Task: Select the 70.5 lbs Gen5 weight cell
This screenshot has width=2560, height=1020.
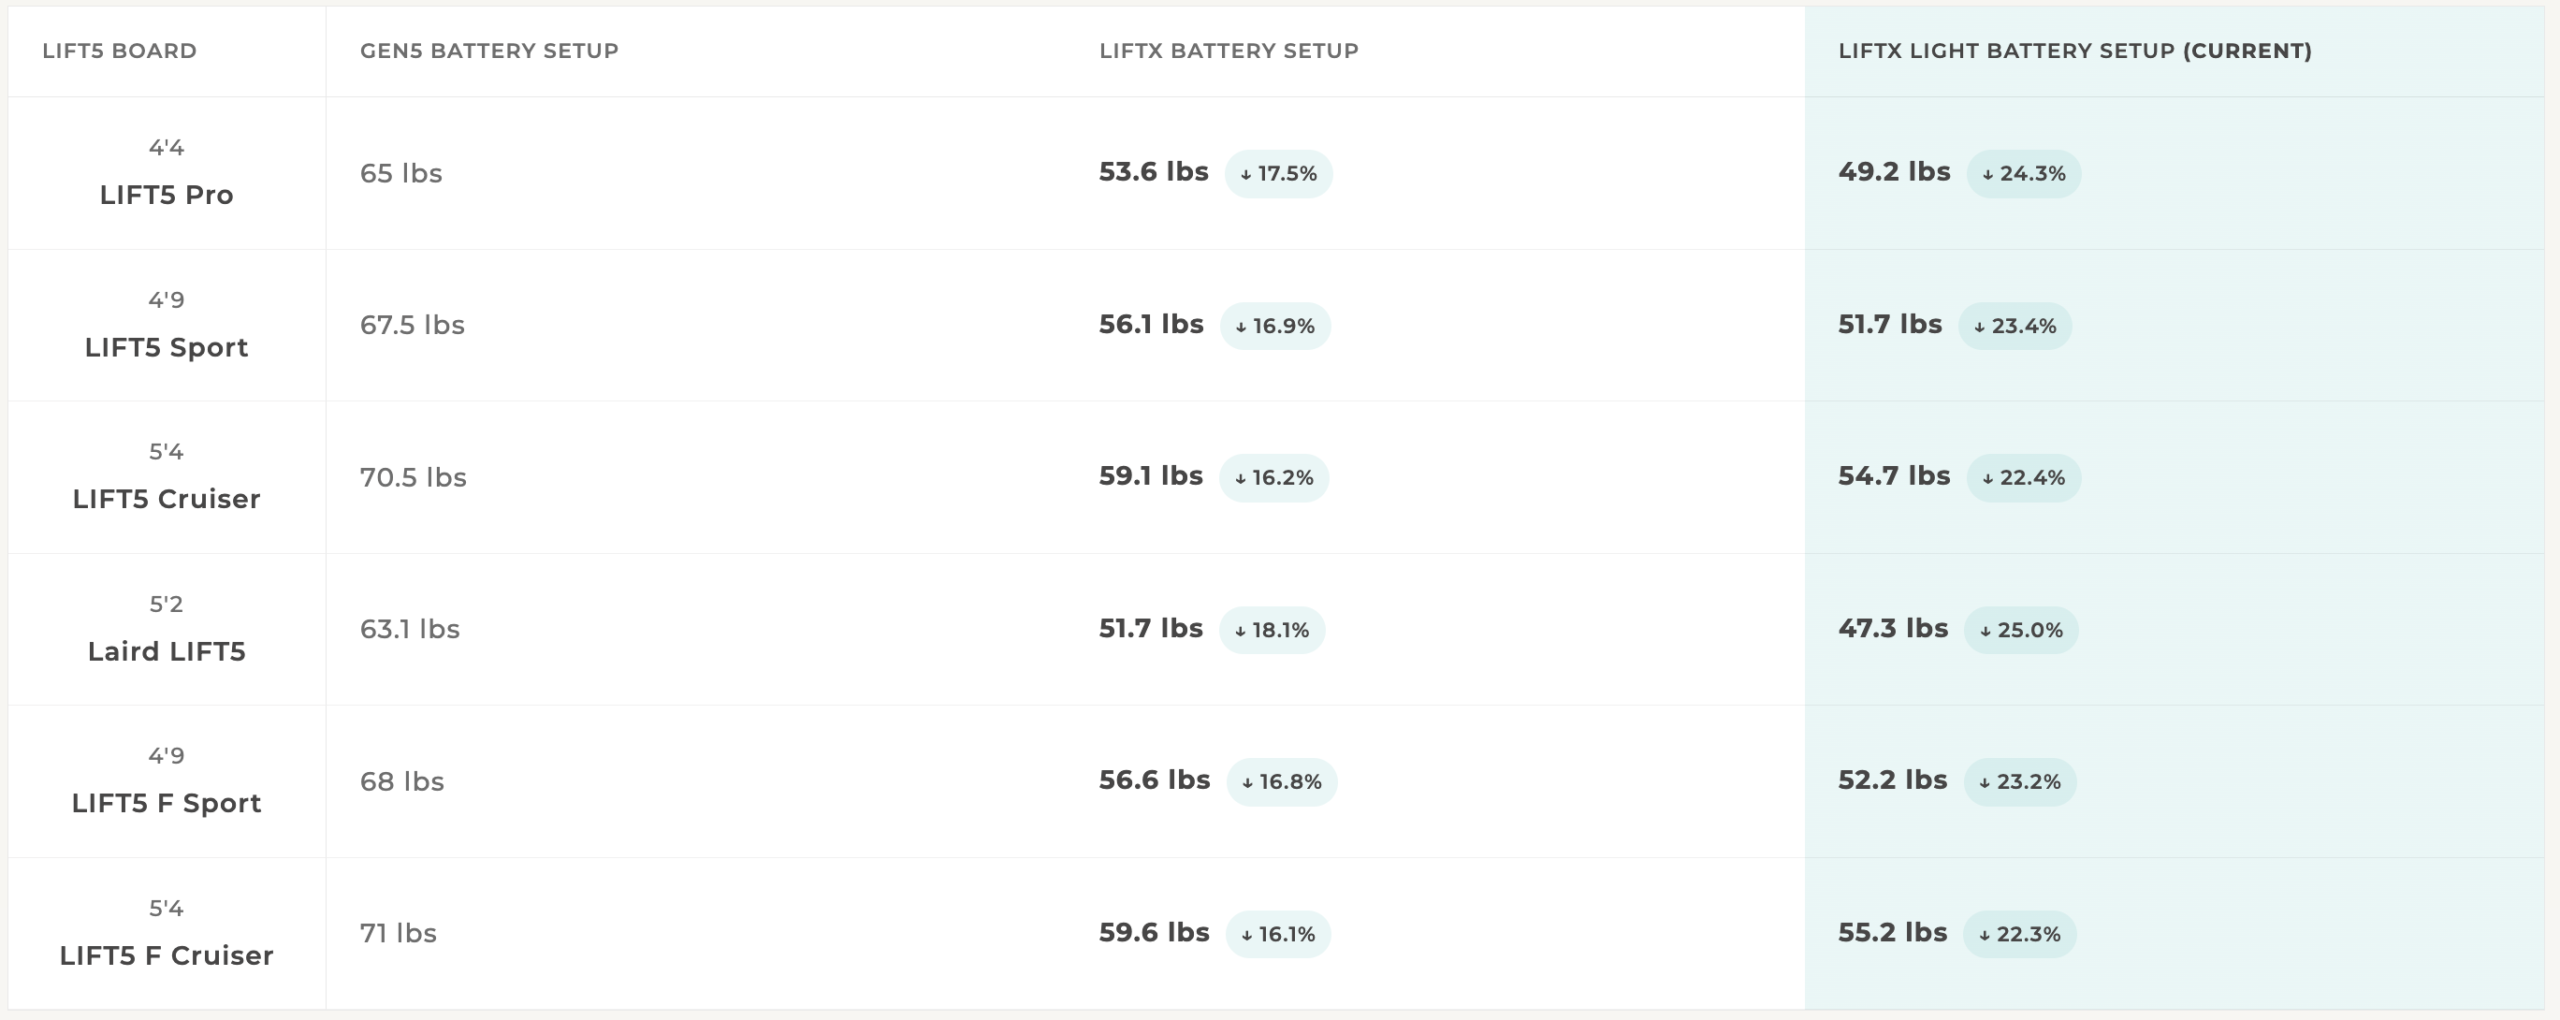Action: click(413, 478)
